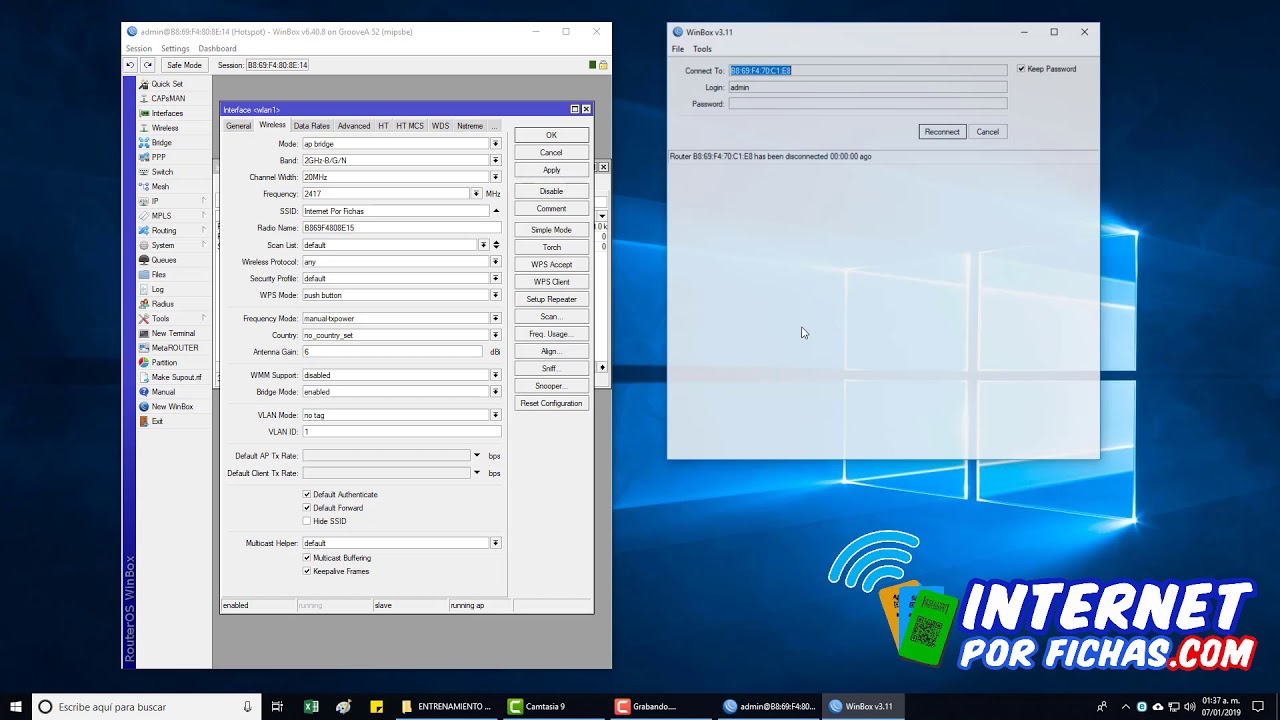Open Tools menu in WinBox v3.11
This screenshot has width=1280, height=720.
702,49
